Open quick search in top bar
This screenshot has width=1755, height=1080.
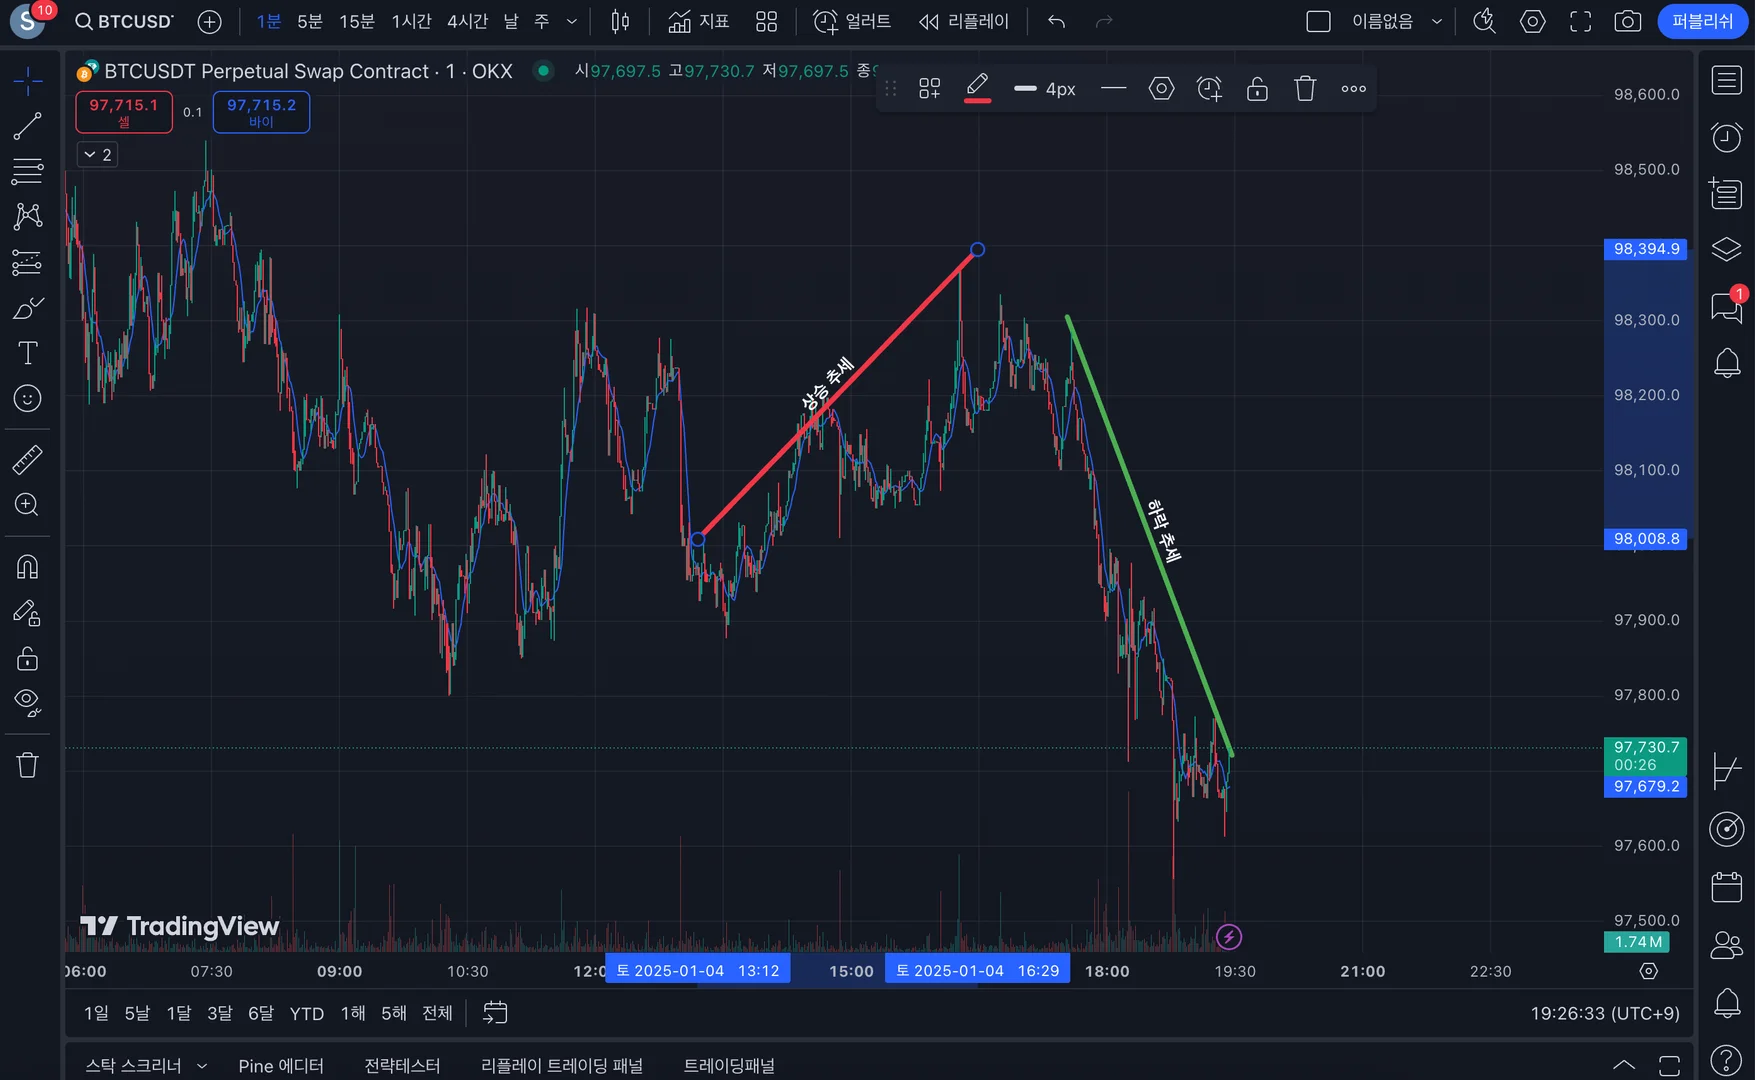point(1484,21)
